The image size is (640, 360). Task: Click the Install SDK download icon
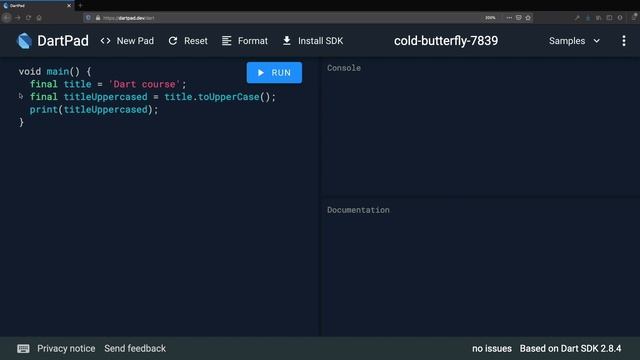tap(287, 41)
